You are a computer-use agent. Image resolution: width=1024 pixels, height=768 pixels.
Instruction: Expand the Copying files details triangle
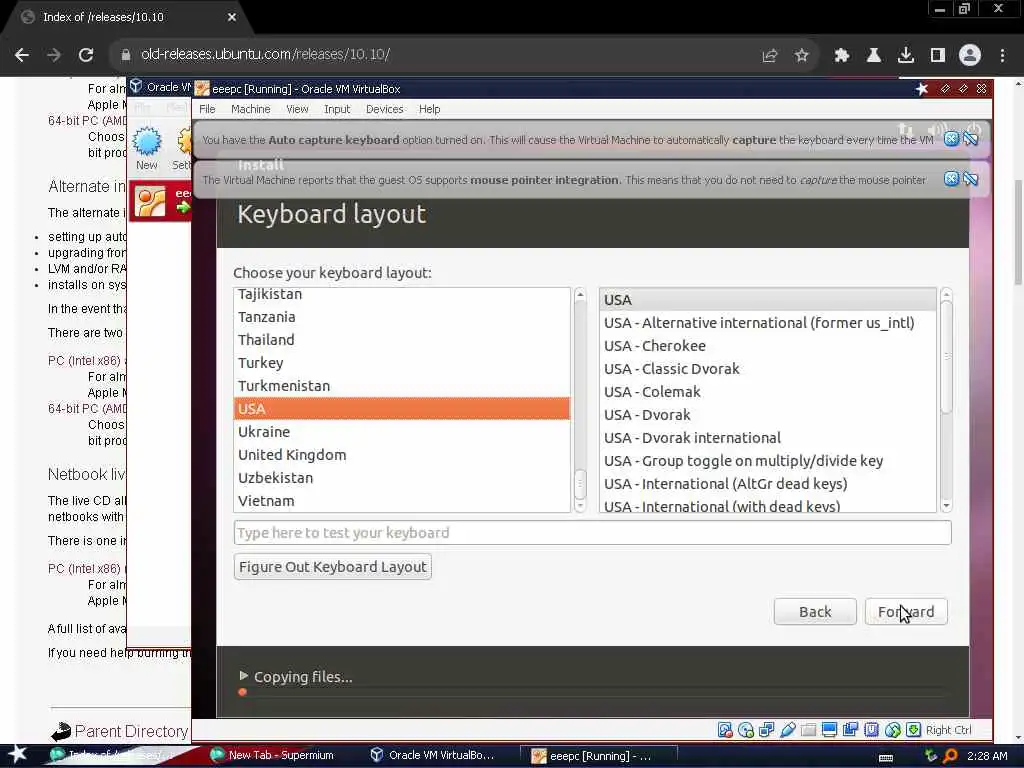244,676
